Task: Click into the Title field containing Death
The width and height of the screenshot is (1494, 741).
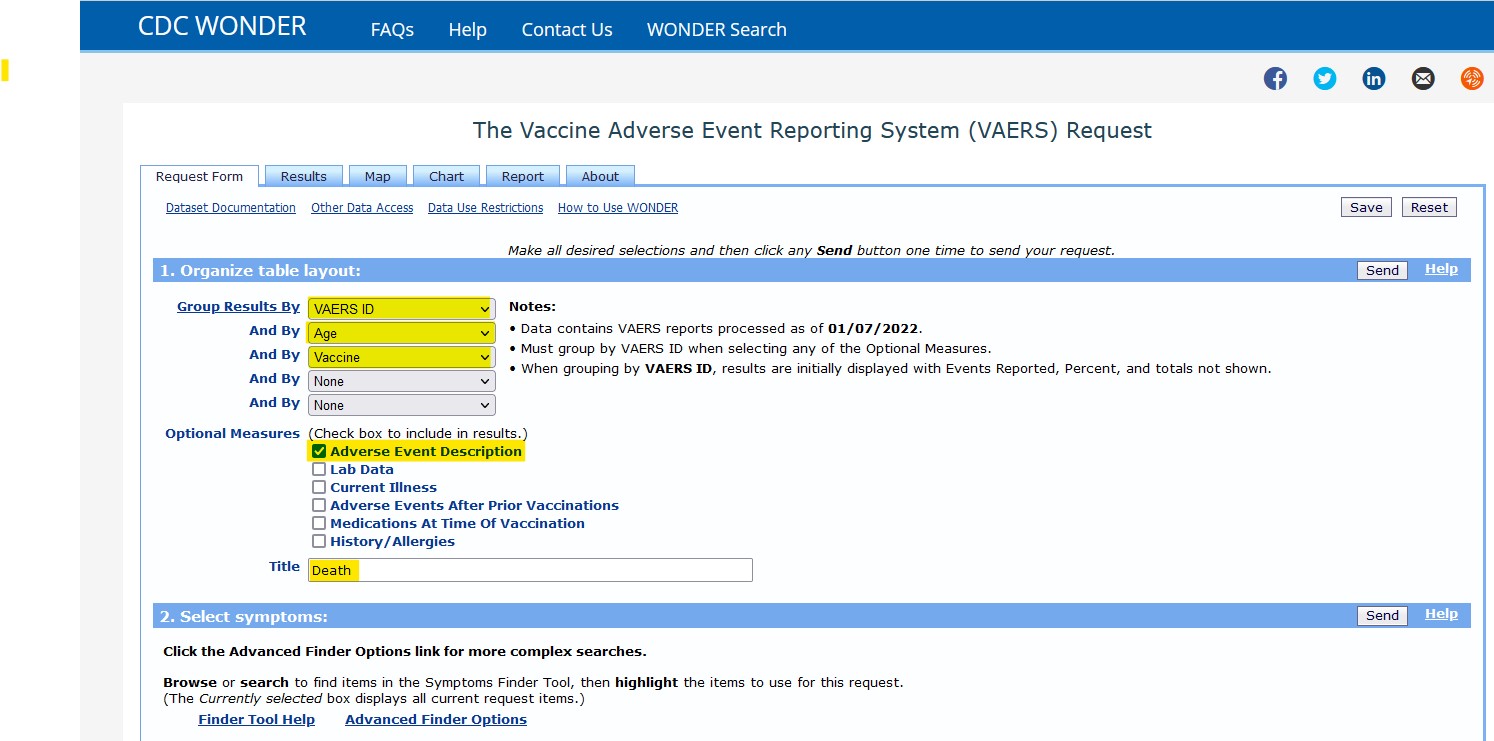Action: coord(530,570)
